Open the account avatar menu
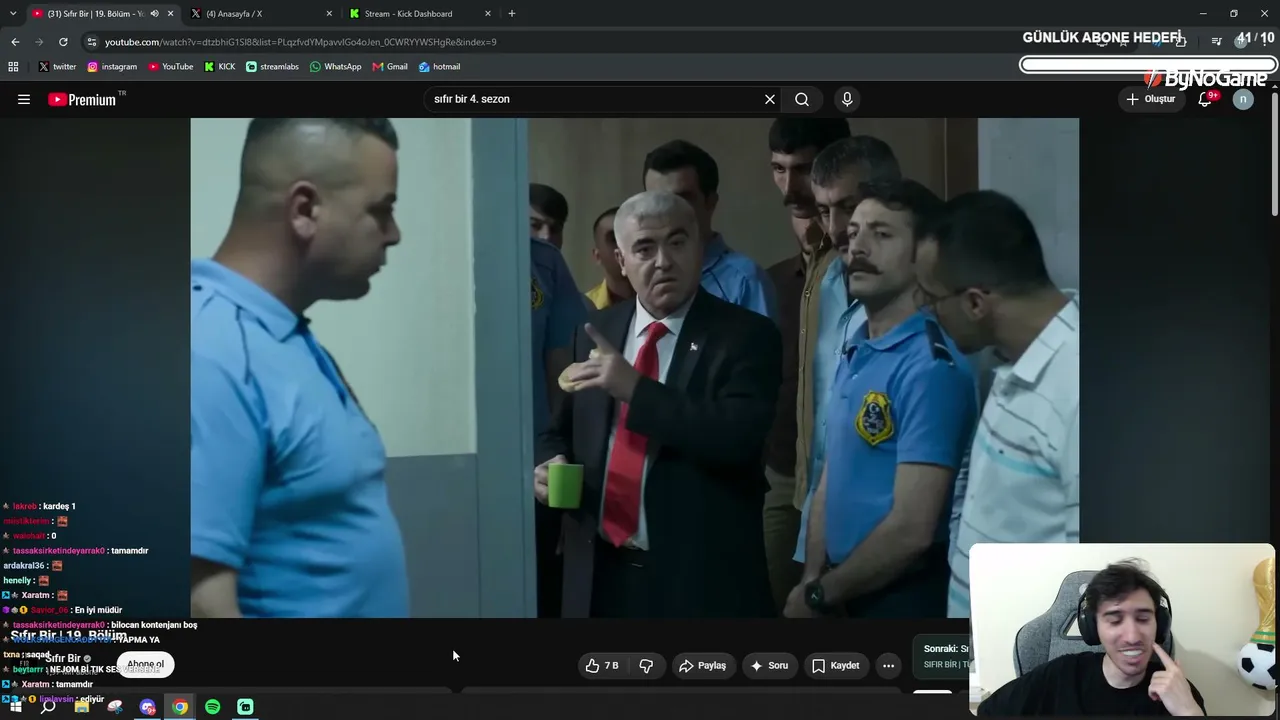 1243,99
